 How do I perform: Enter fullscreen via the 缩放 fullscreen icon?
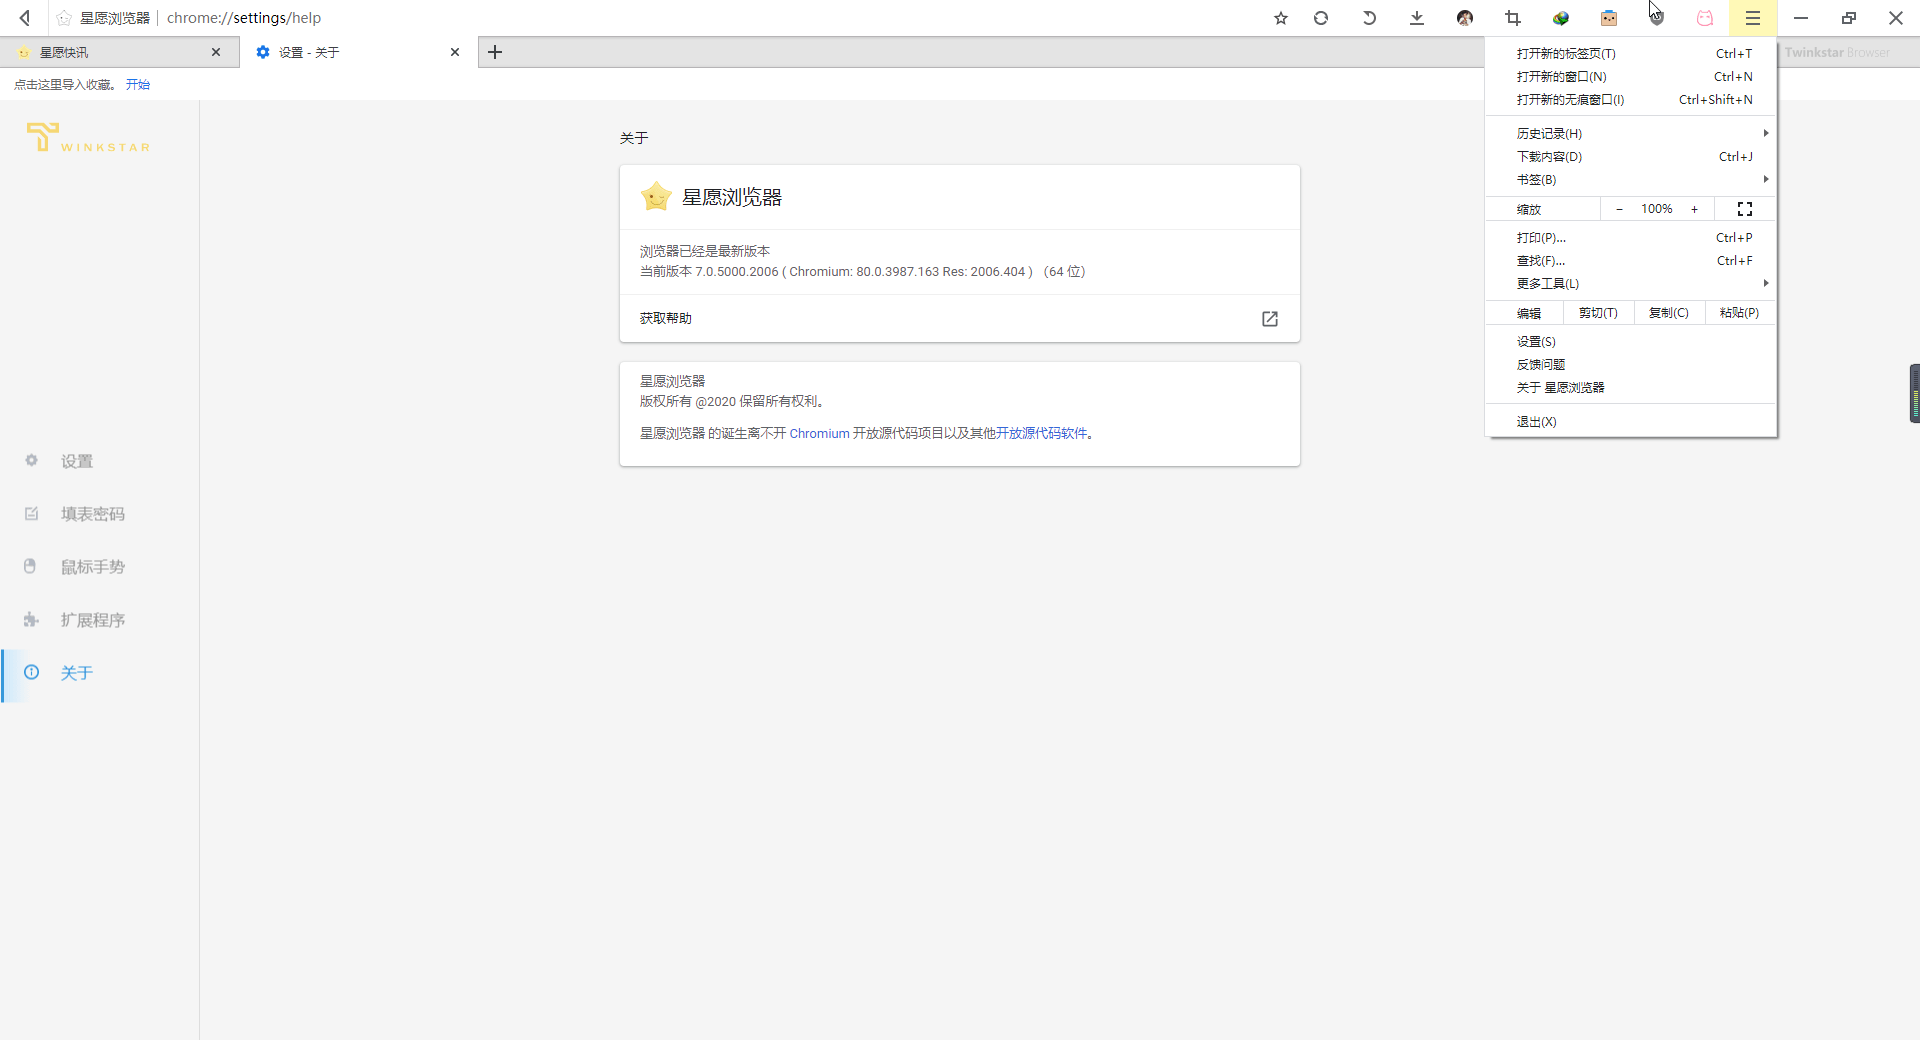coord(1744,209)
